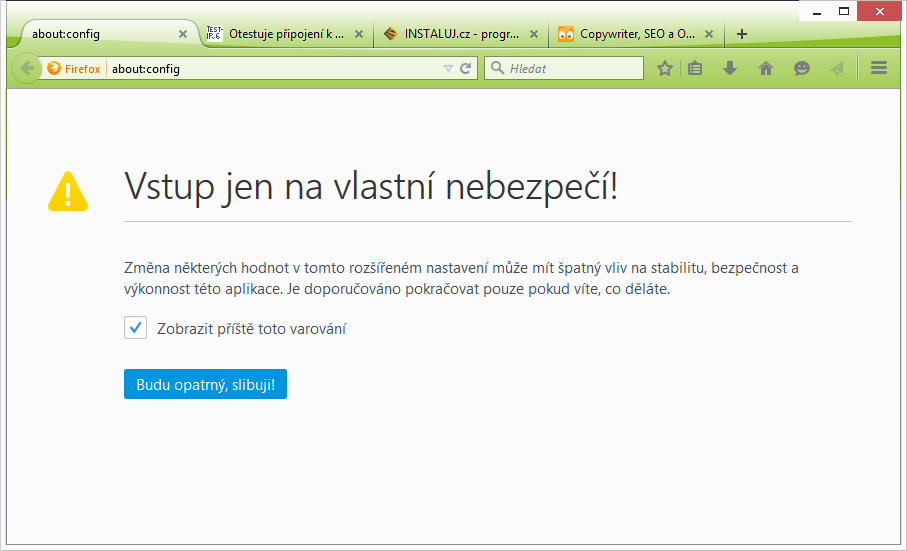This screenshot has height=551, width=907.
Task: Click the Vstup jen na vlastní nebezpečí heading
Action: point(371,187)
